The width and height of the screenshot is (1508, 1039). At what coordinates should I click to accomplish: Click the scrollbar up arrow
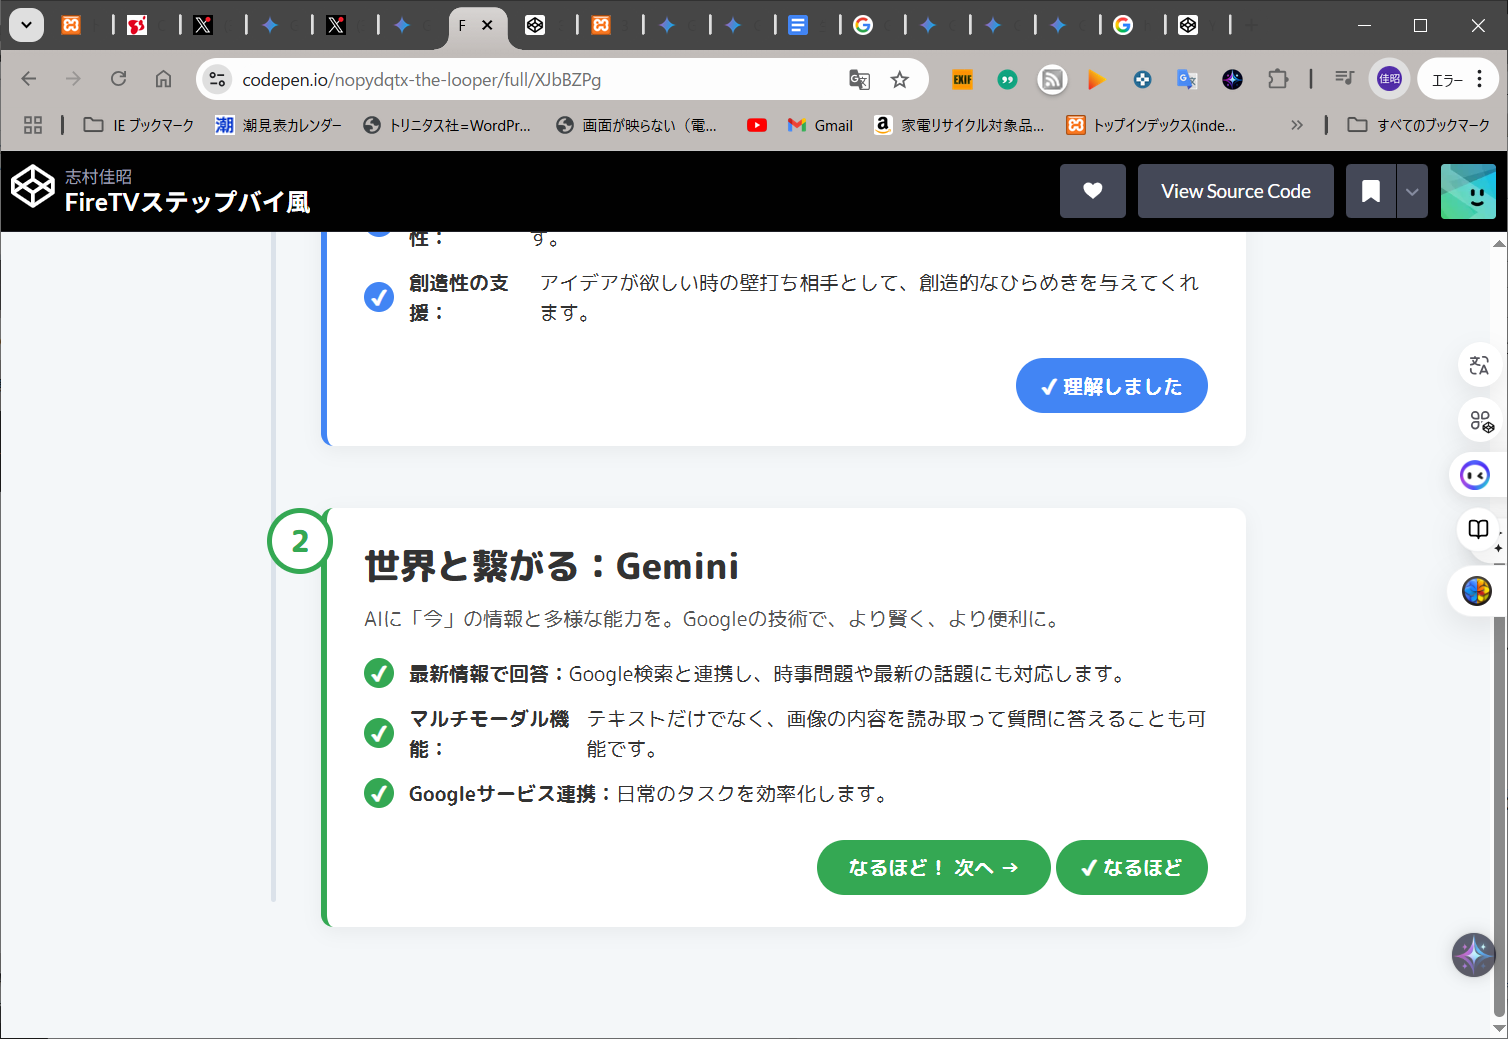[1499, 242]
